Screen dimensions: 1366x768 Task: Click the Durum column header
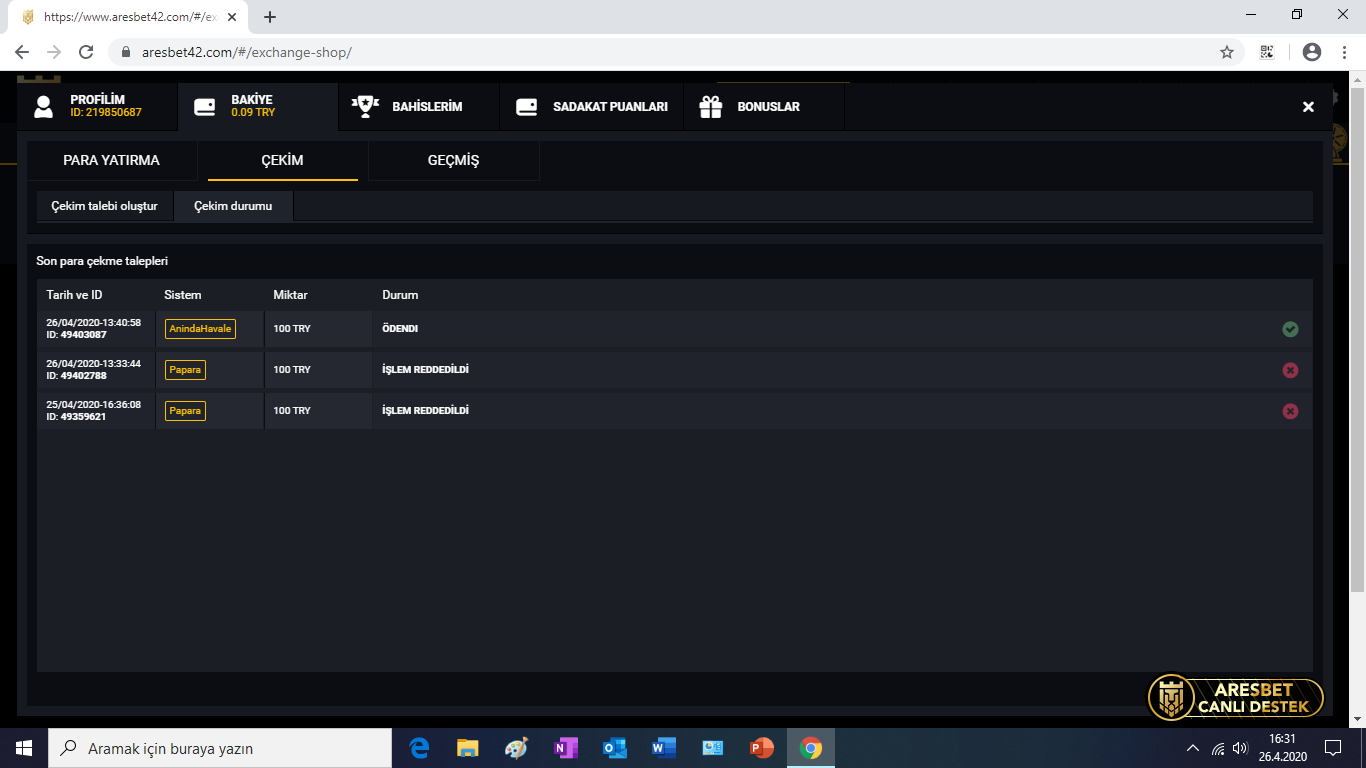tap(400, 295)
